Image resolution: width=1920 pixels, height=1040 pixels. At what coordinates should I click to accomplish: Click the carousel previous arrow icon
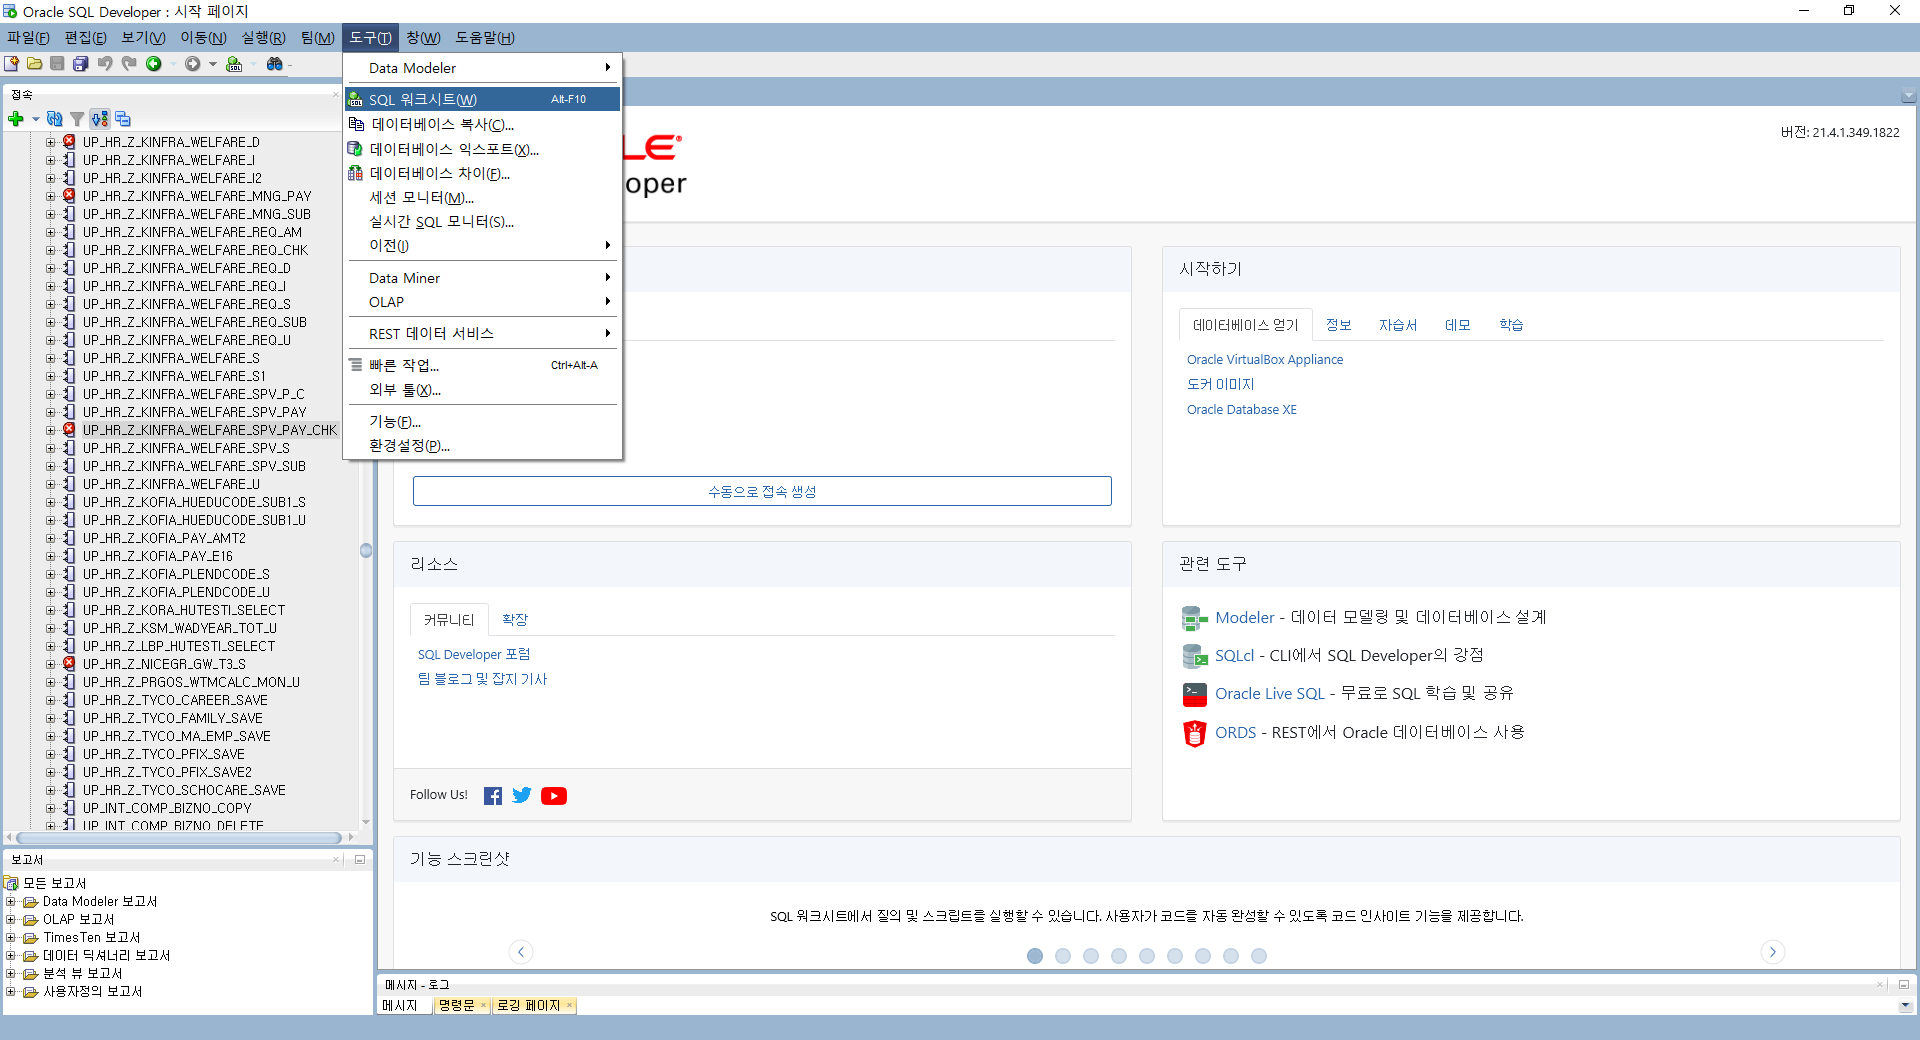click(521, 952)
